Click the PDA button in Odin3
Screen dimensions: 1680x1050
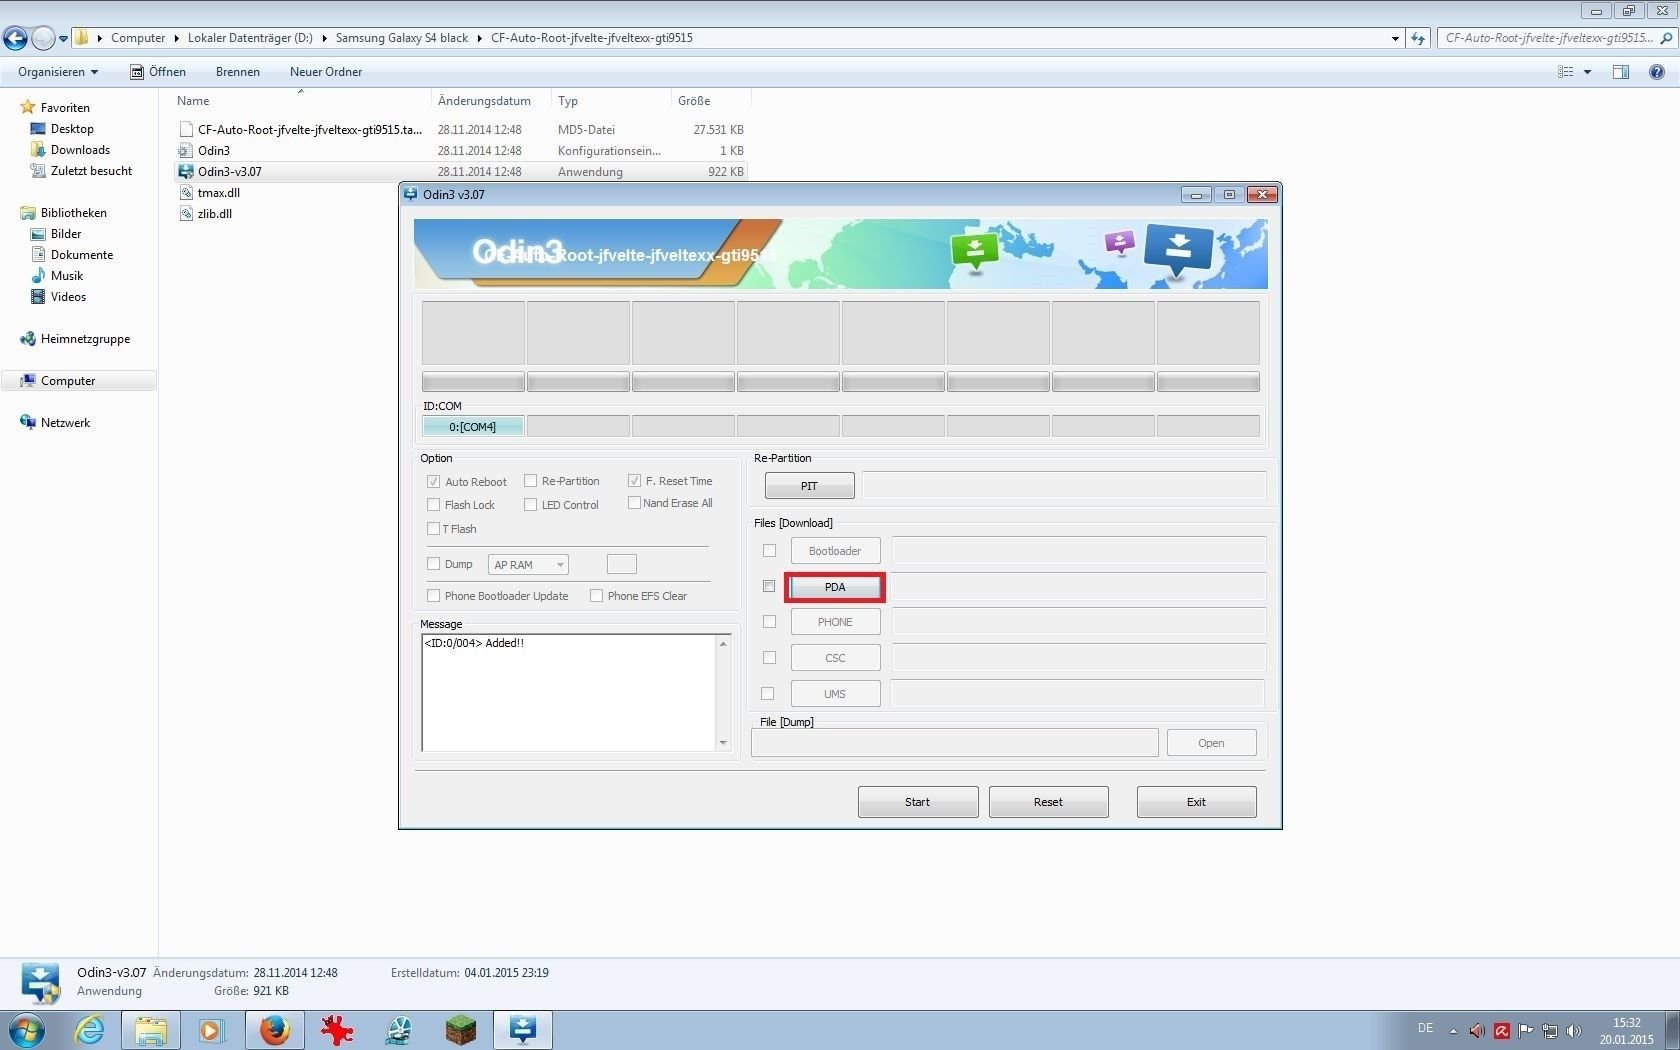coord(835,587)
